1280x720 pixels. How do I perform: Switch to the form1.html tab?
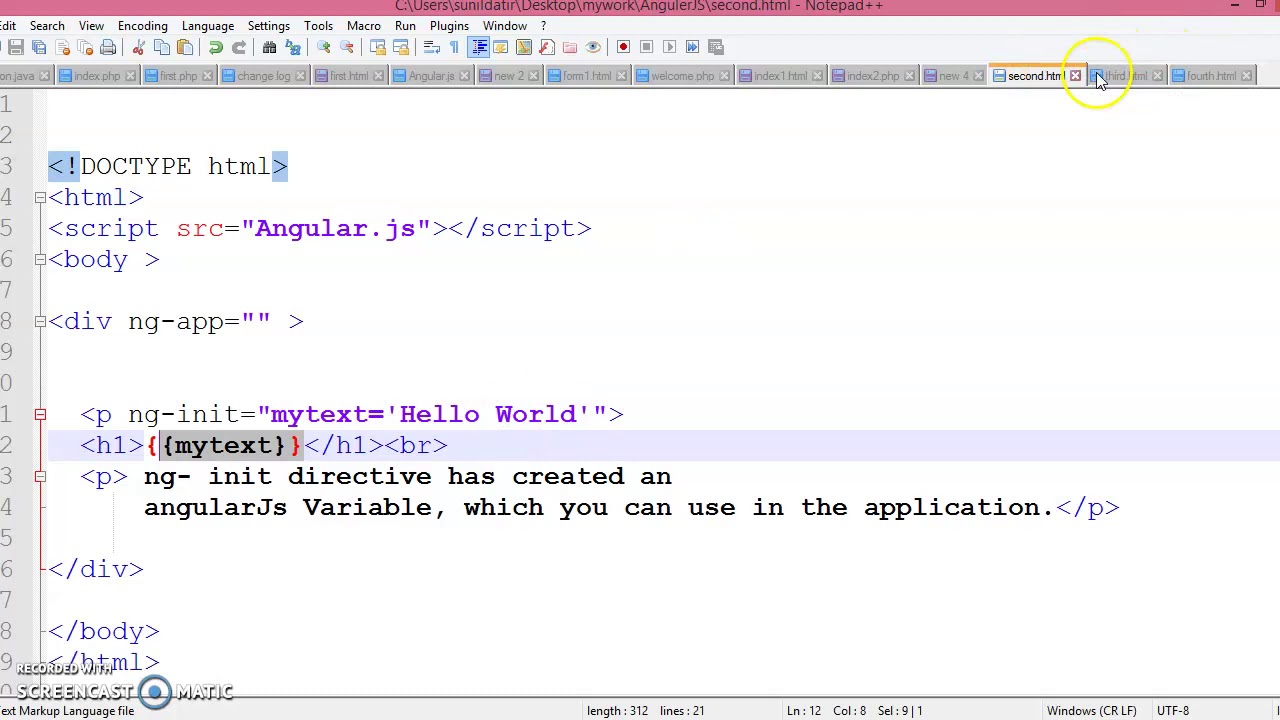(x=587, y=76)
